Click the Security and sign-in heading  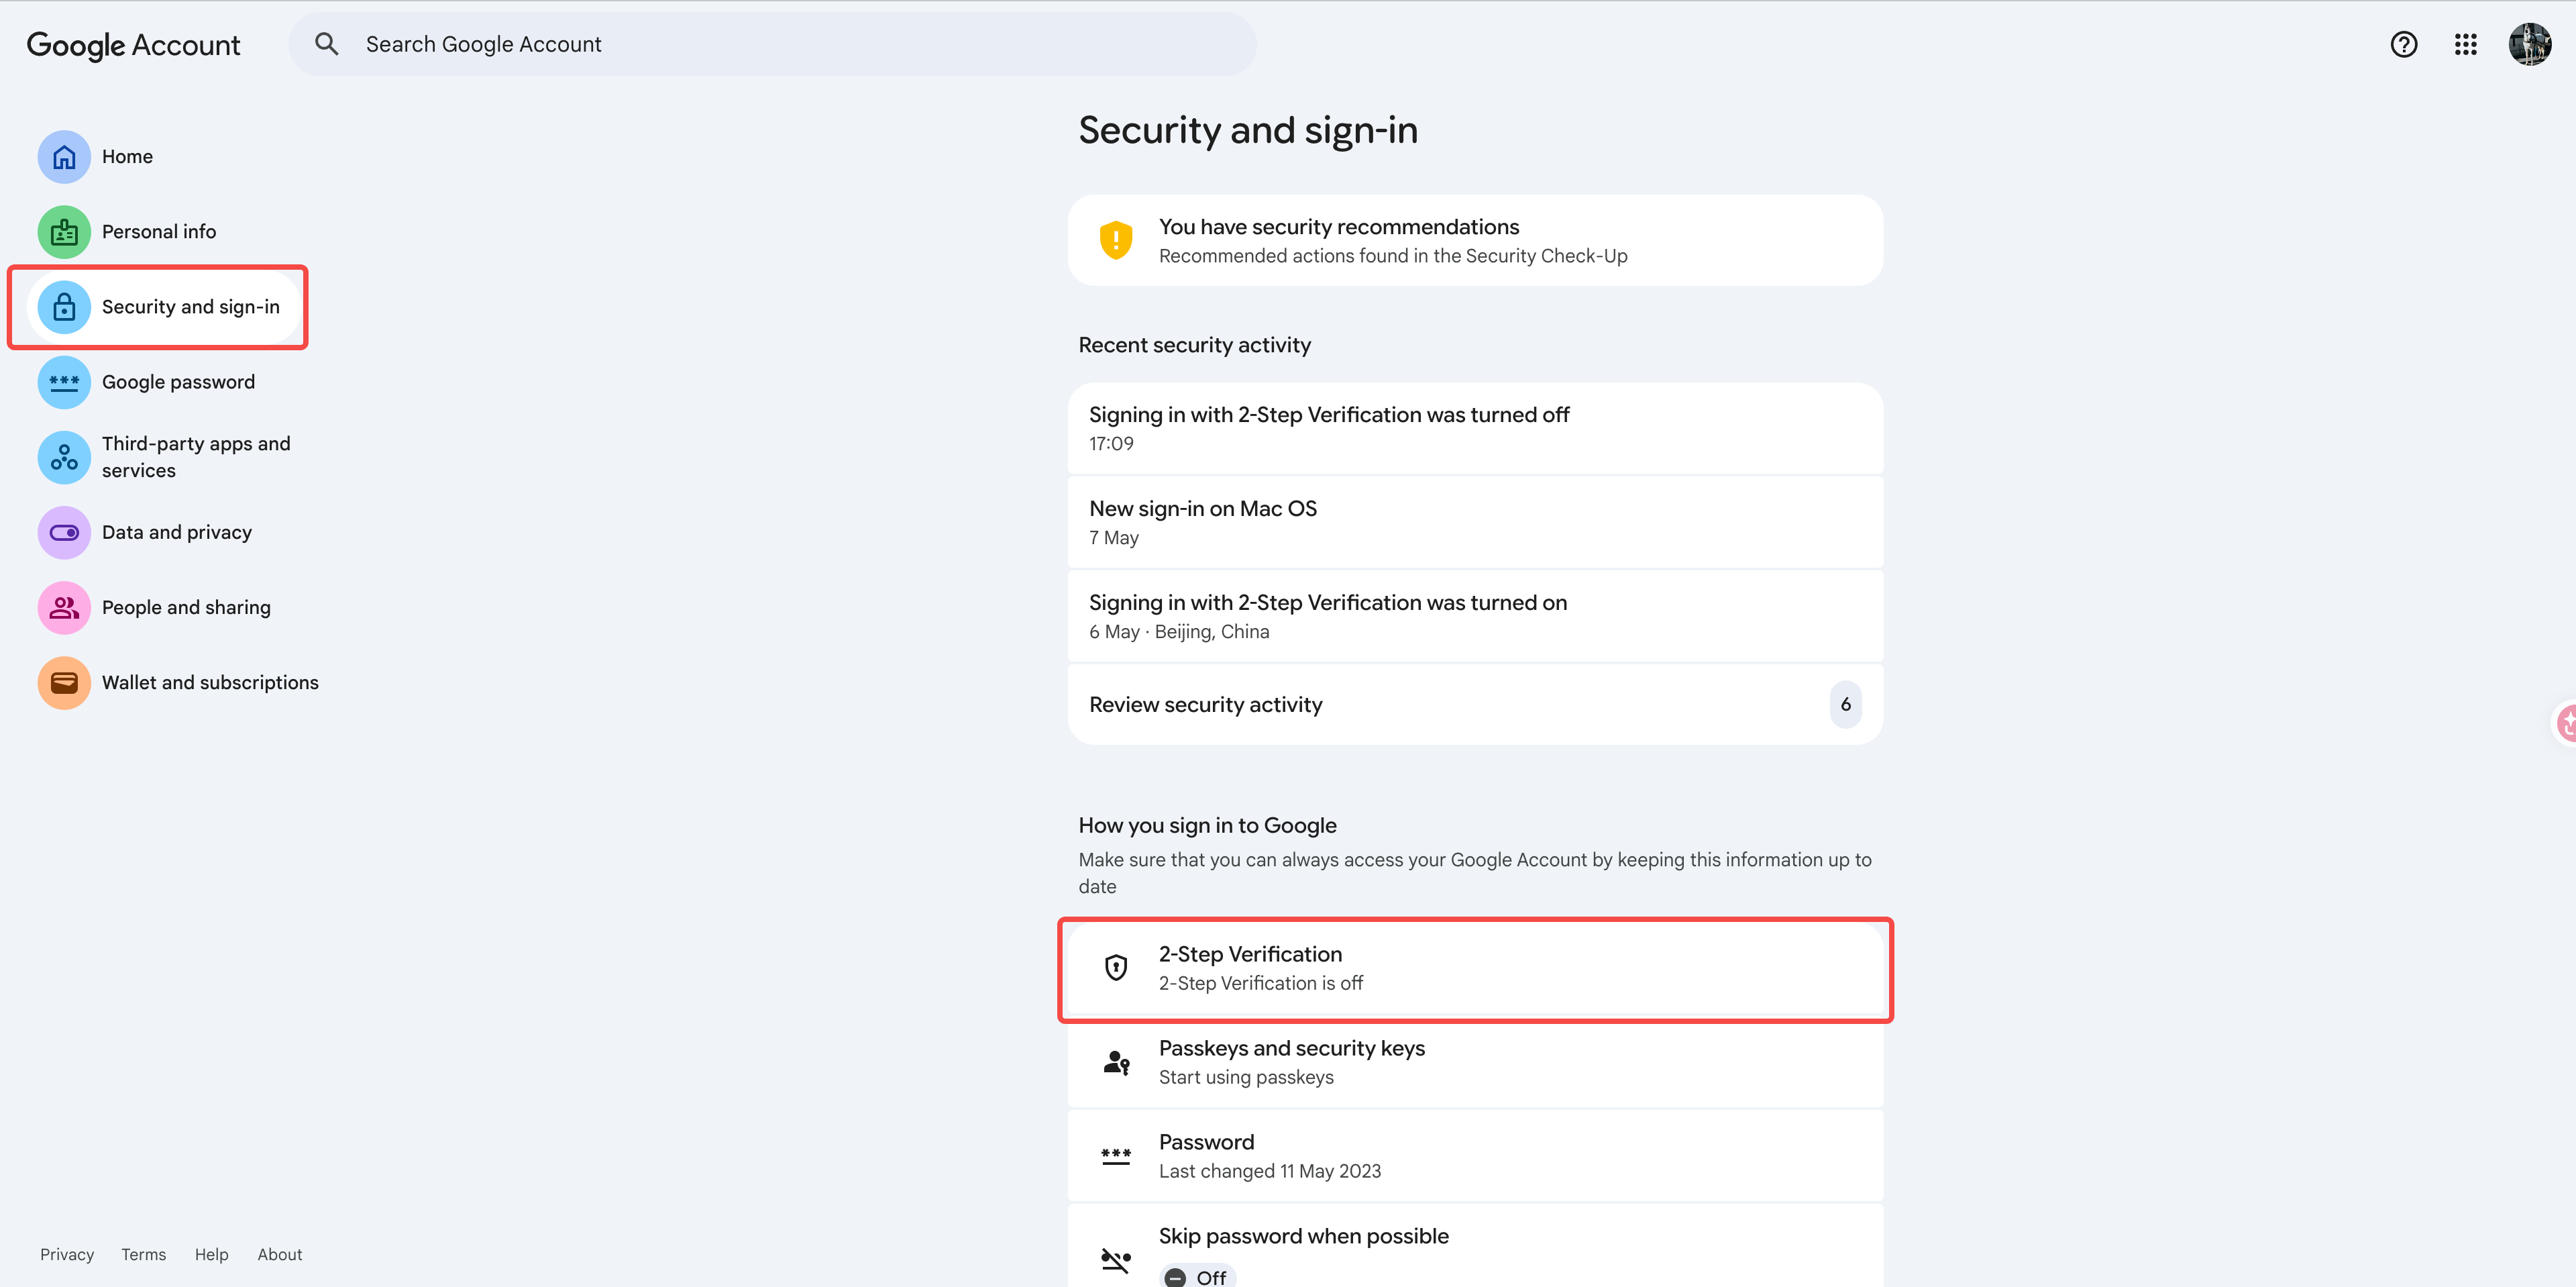[x=1247, y=131]
